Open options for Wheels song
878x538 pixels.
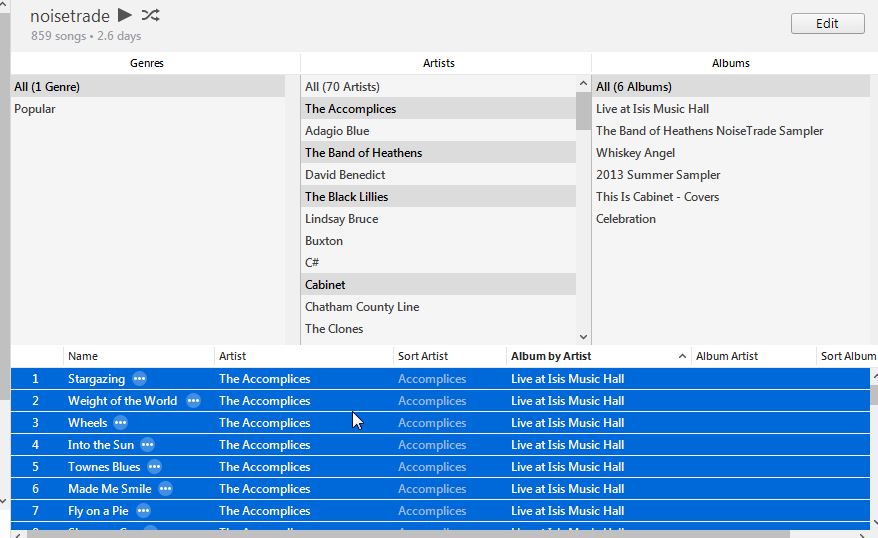coord(120,423)
